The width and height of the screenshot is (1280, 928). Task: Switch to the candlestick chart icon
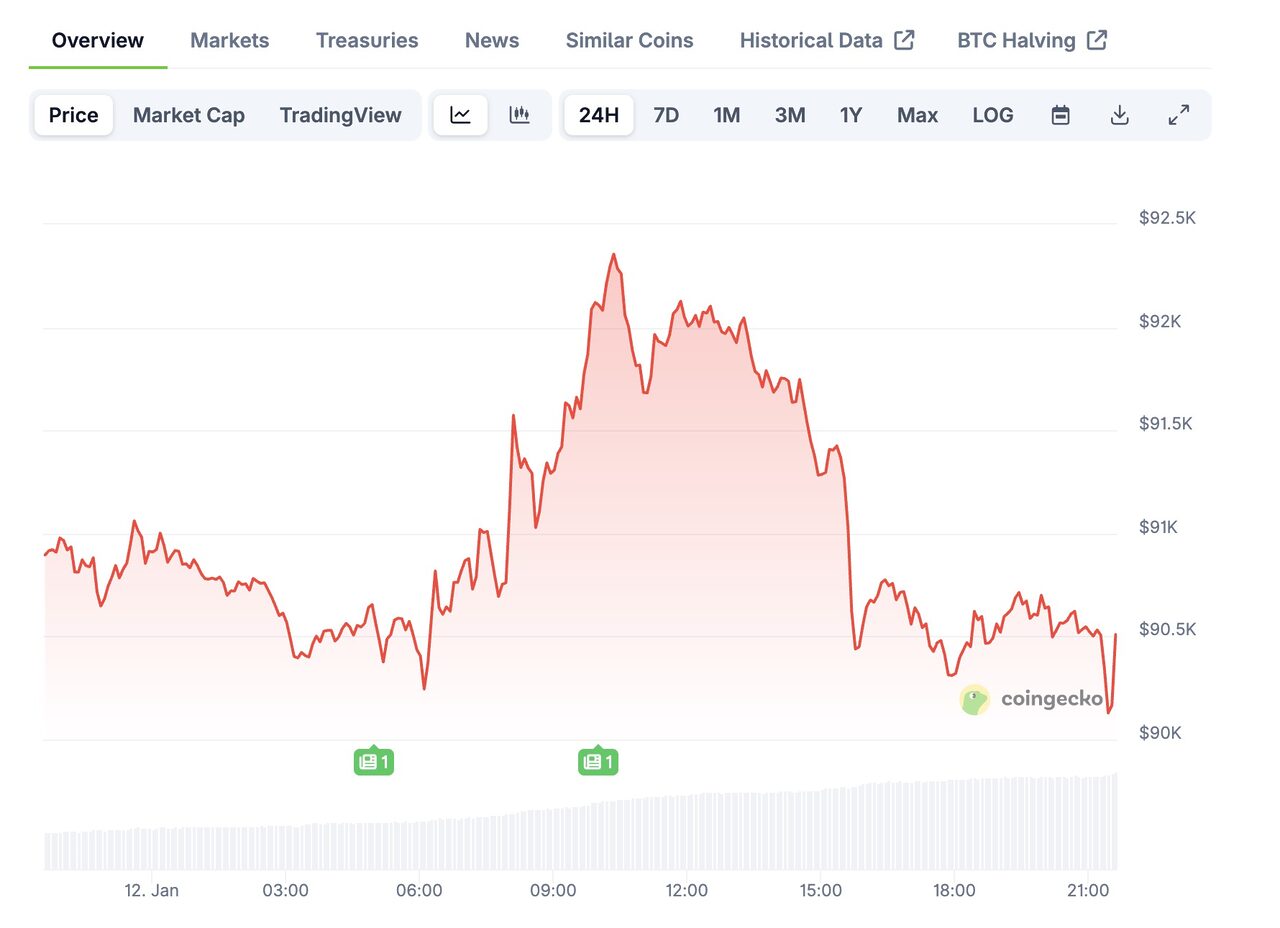coord(519,115)
